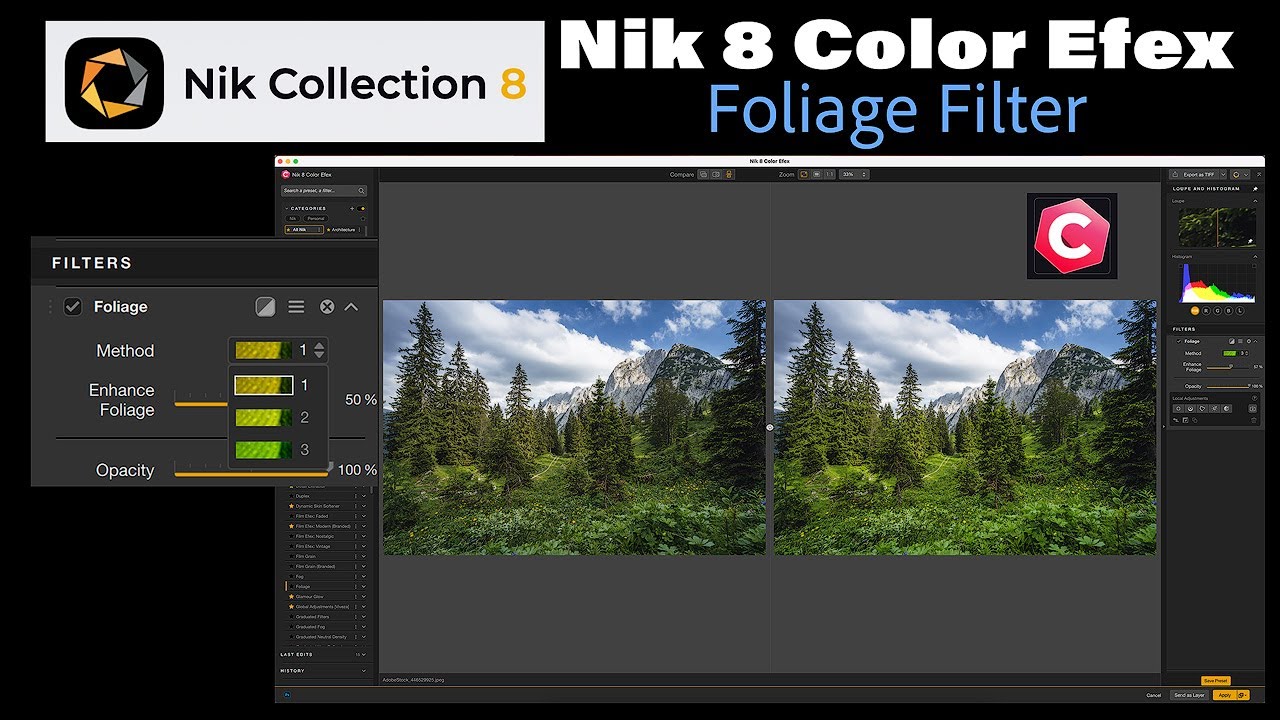
Task: Toggle the highlighted side-by-side compare icon
Action: tap(729, 174)
